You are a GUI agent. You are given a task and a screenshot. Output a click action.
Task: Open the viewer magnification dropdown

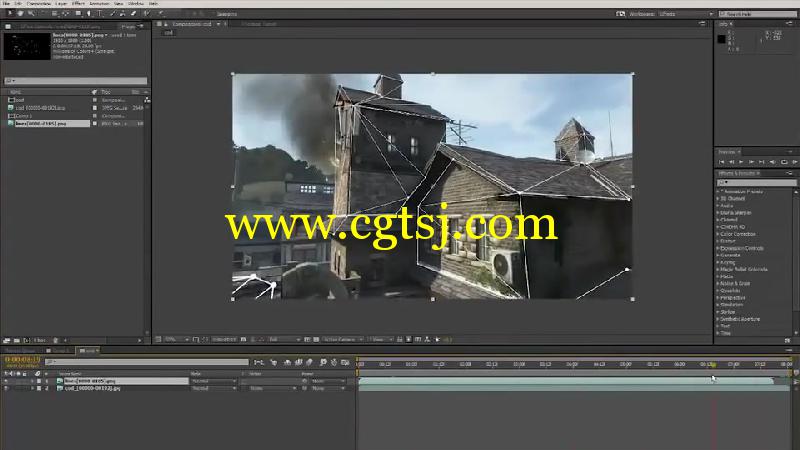pos(177,339)
